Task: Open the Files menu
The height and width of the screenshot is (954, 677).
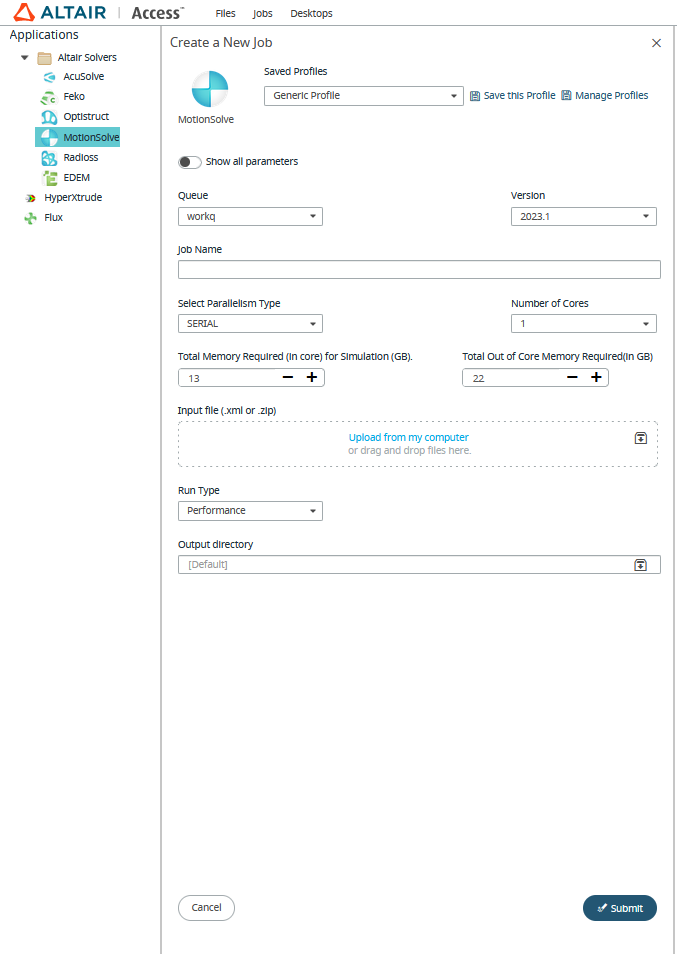Action: point(225,13)
